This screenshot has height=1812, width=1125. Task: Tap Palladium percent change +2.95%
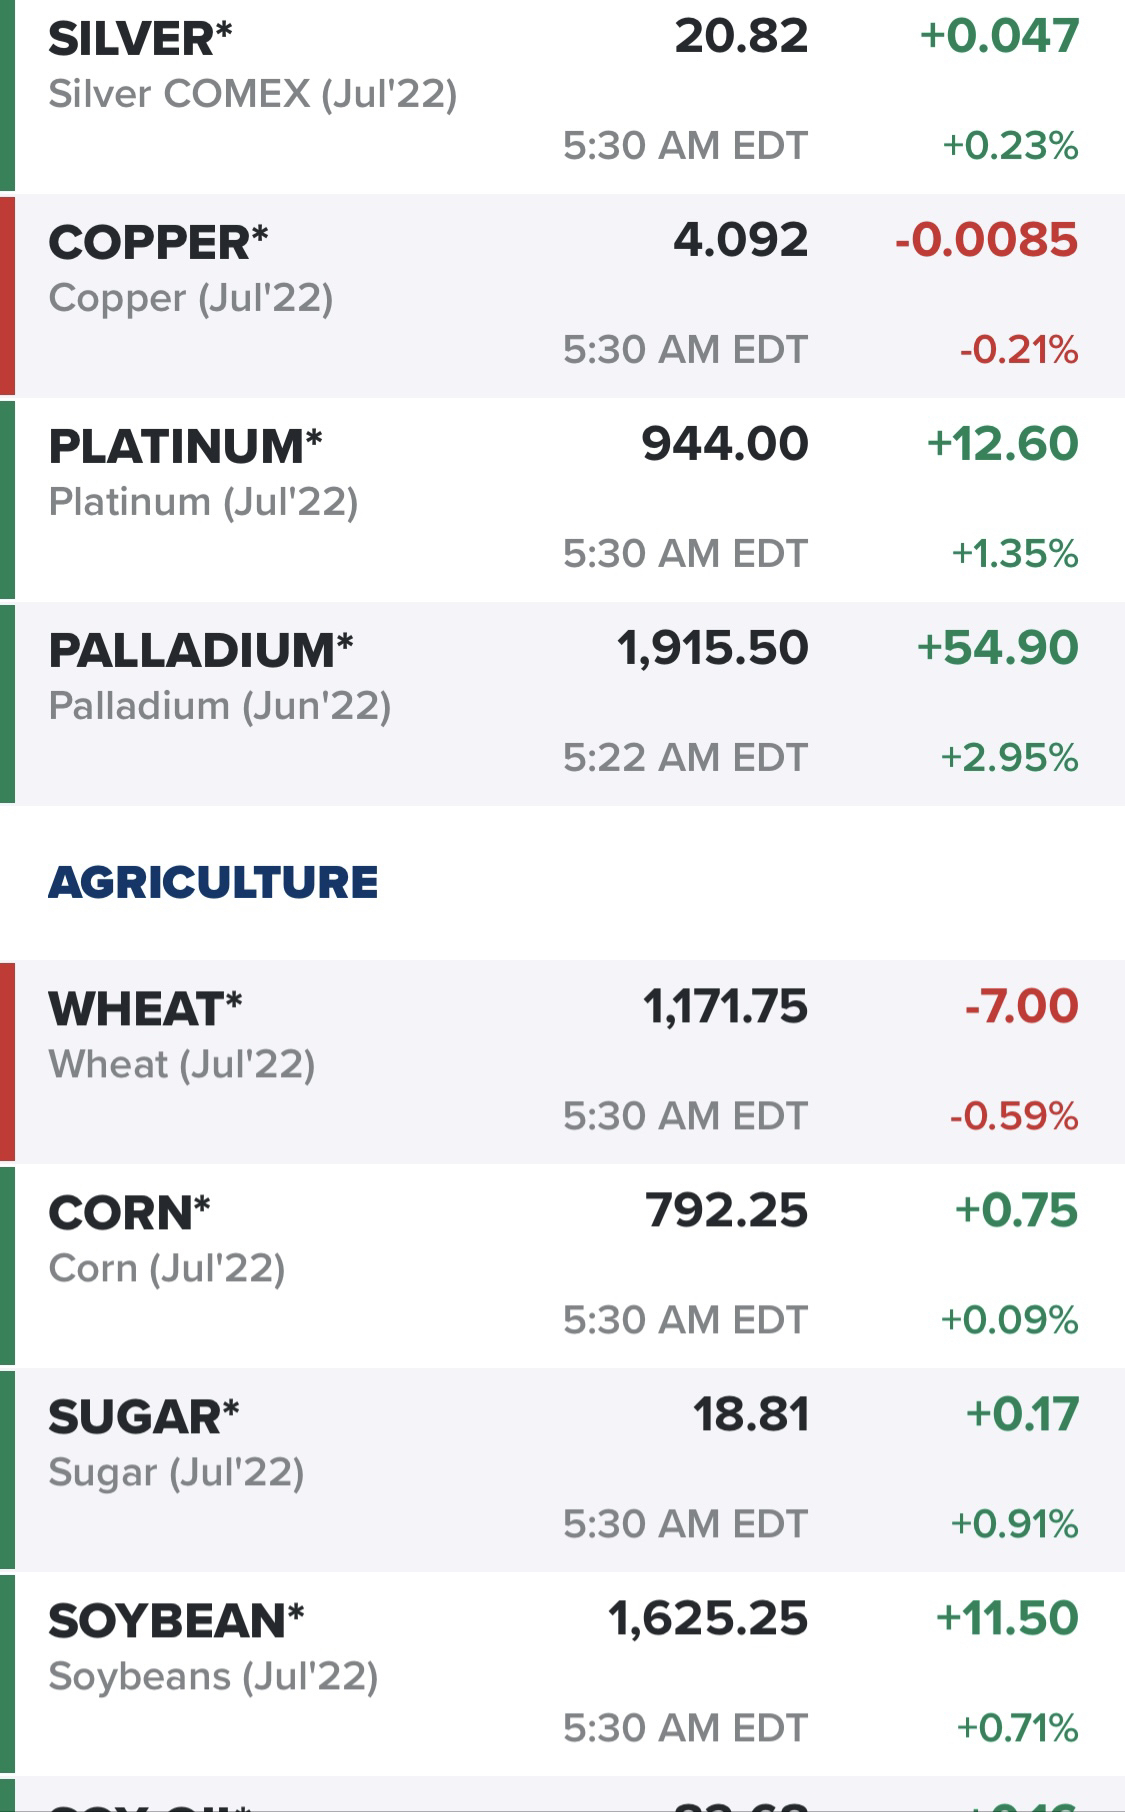click(x=1009, y=758)
